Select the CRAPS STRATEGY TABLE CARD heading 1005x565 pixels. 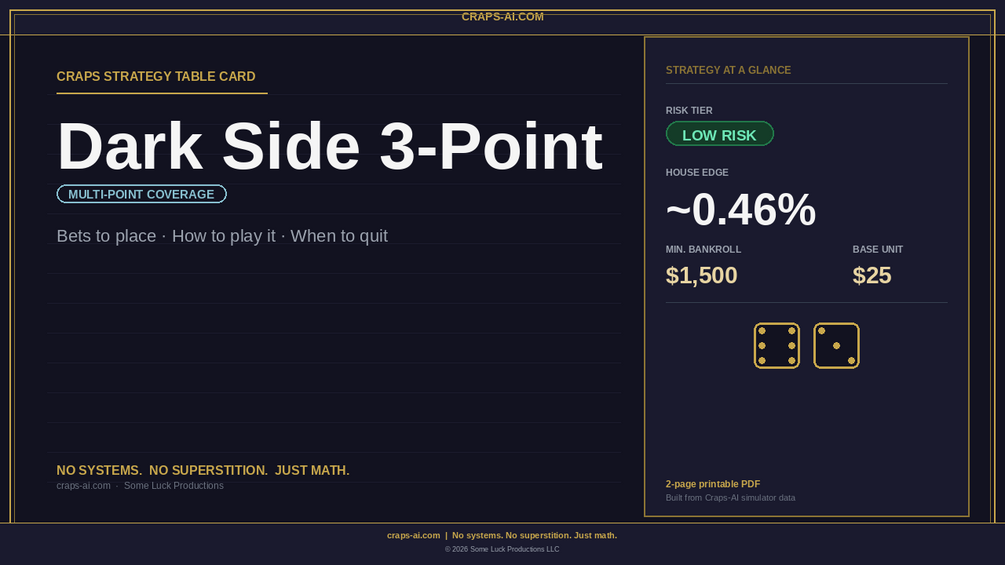point(156,76)
